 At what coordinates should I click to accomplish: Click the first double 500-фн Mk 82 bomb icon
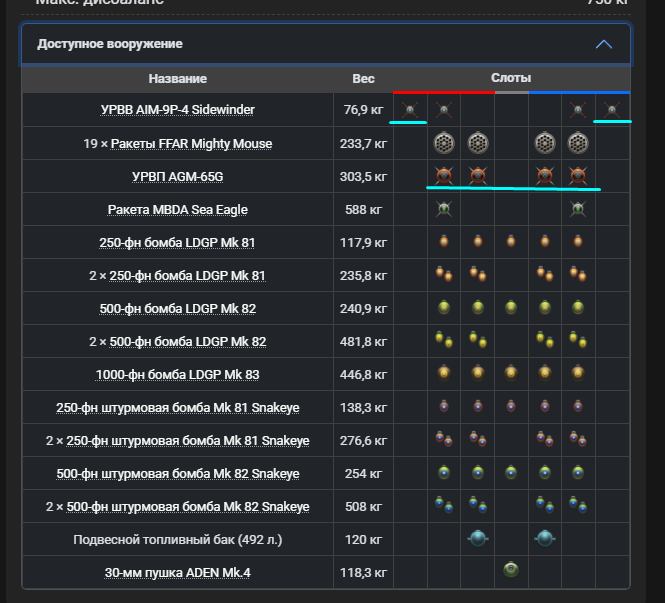(444, 340)
